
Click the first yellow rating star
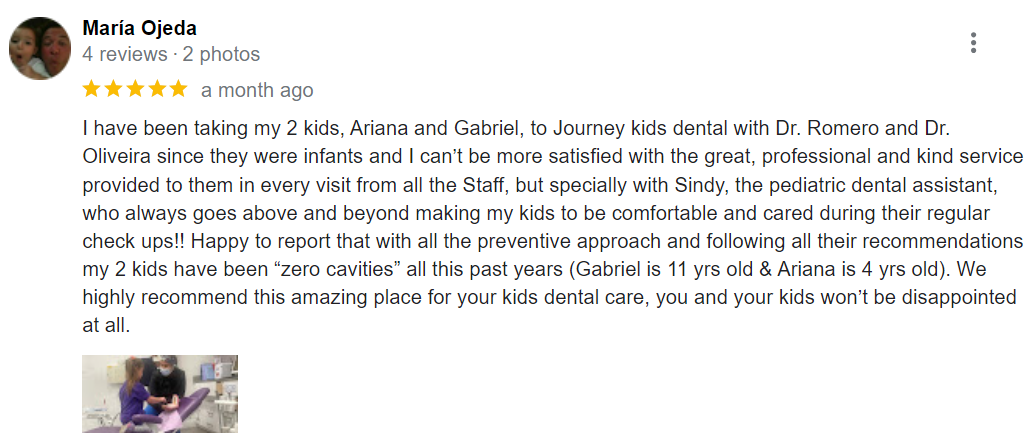[x=91, y=89]
